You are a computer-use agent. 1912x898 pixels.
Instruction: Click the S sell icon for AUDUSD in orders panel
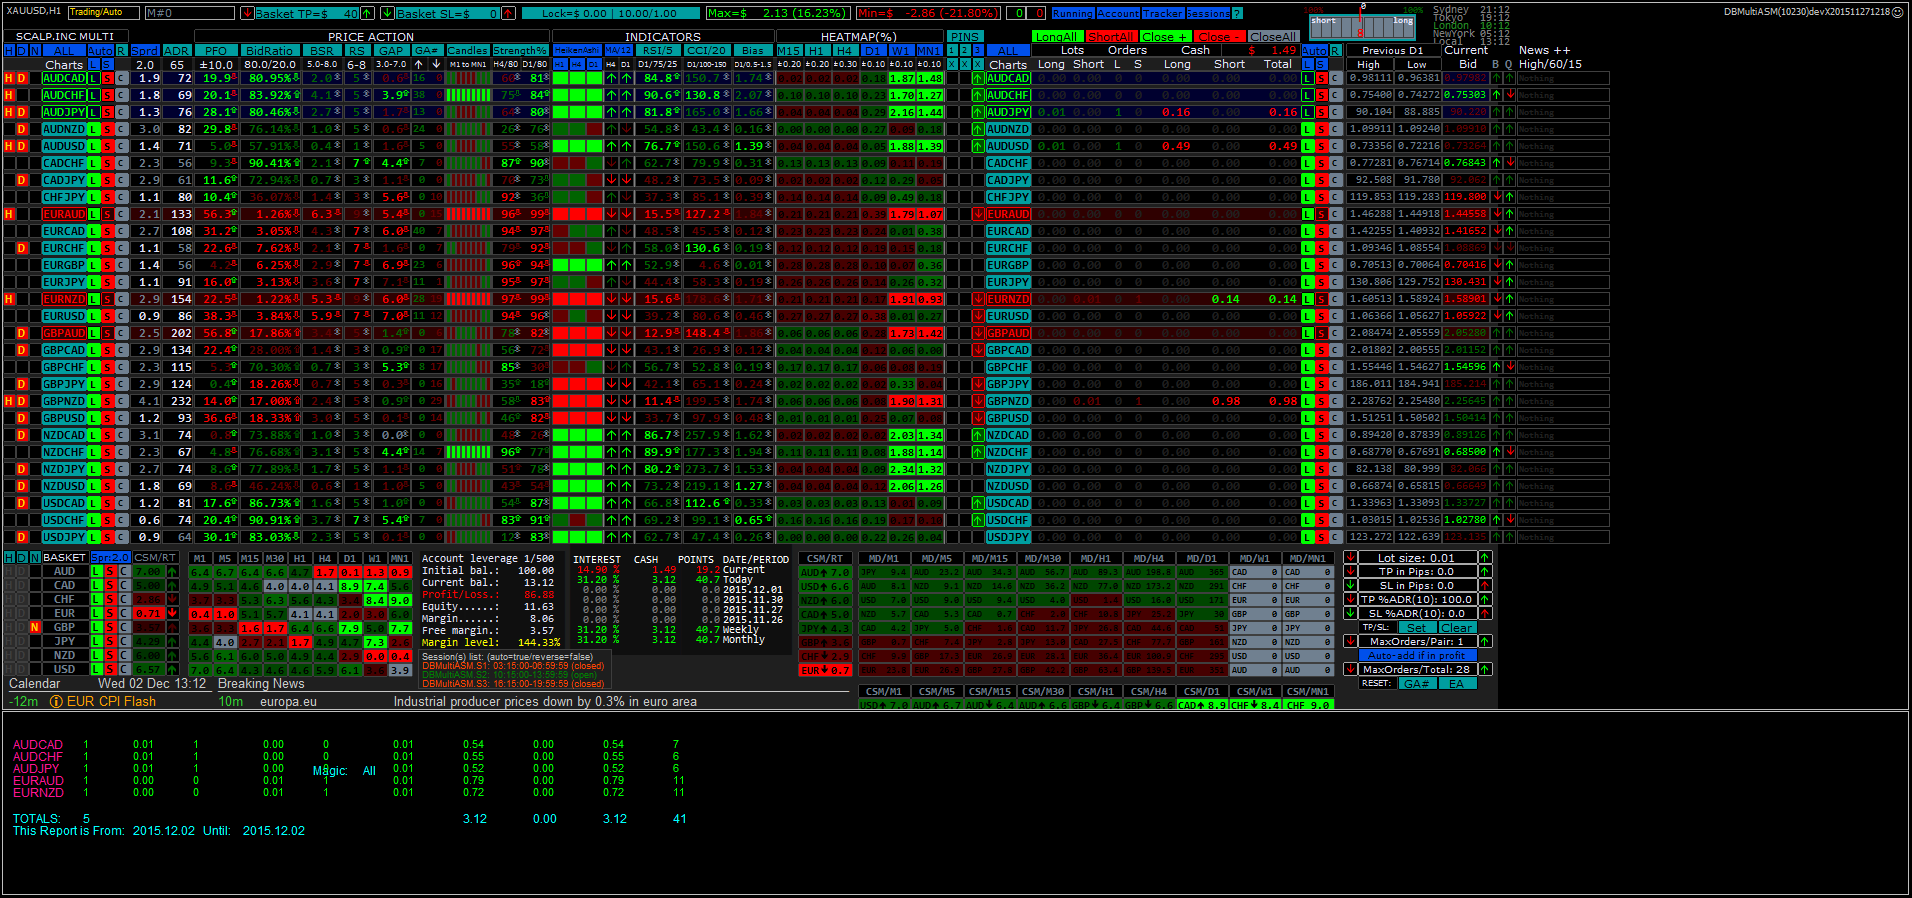tap(1321, 146)
